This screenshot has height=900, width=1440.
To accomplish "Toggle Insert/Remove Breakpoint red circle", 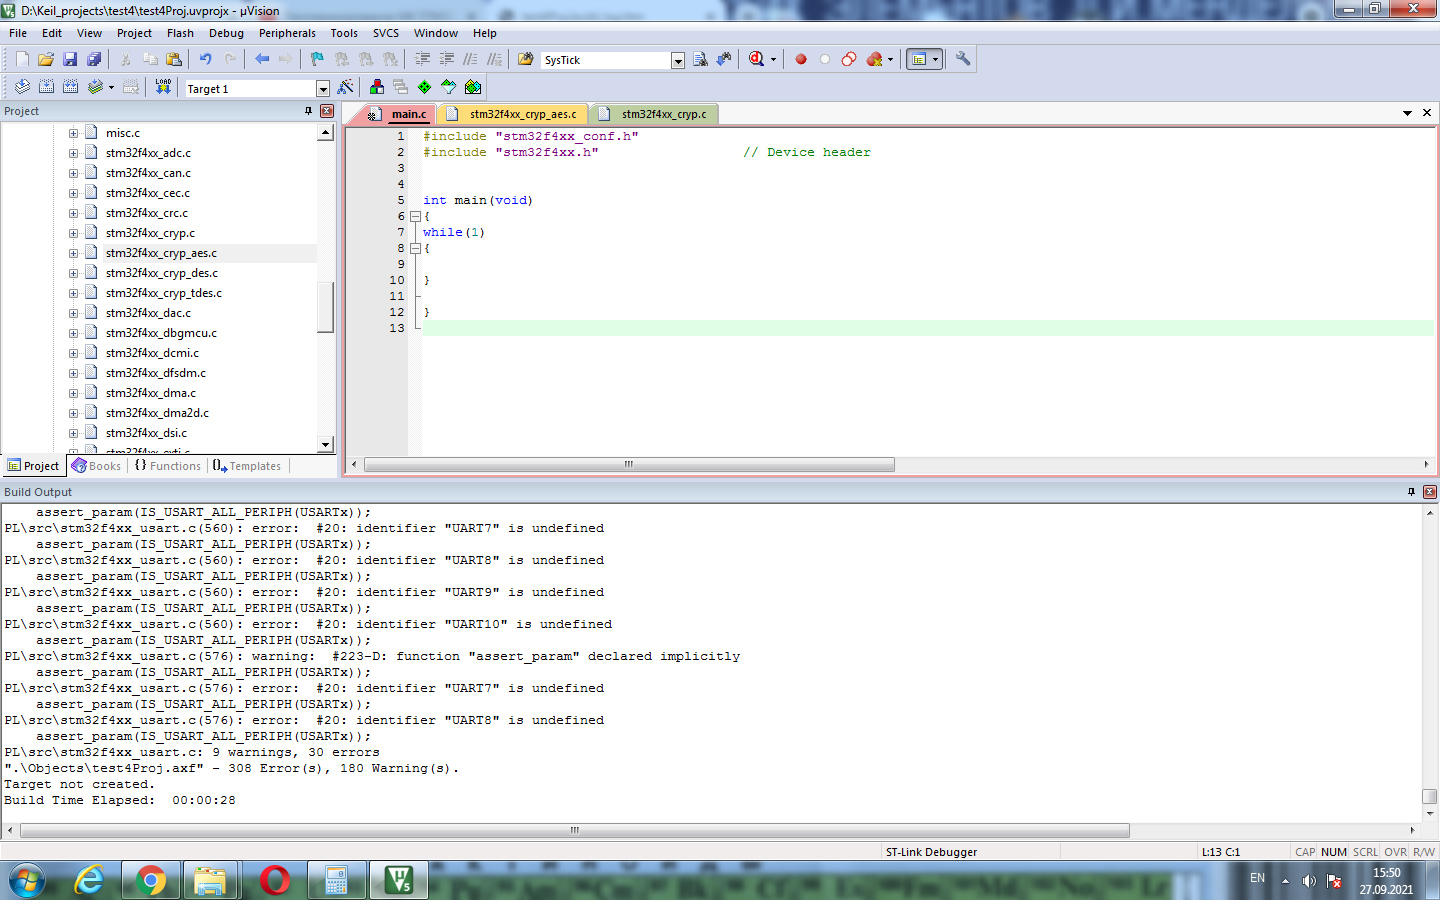I will click(x=801, y=60).
